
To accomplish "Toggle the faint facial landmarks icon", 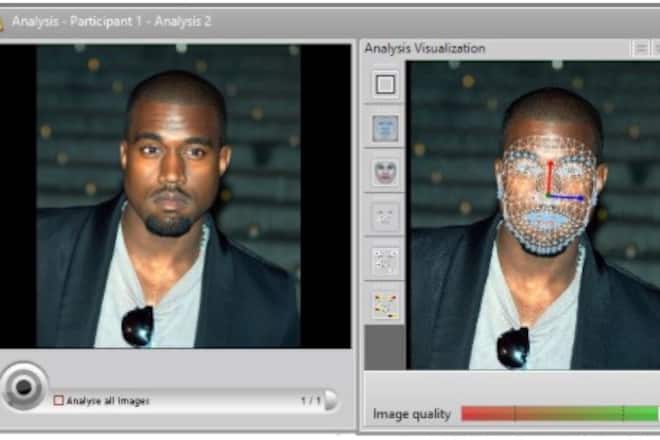I will [x=385, y=217].
